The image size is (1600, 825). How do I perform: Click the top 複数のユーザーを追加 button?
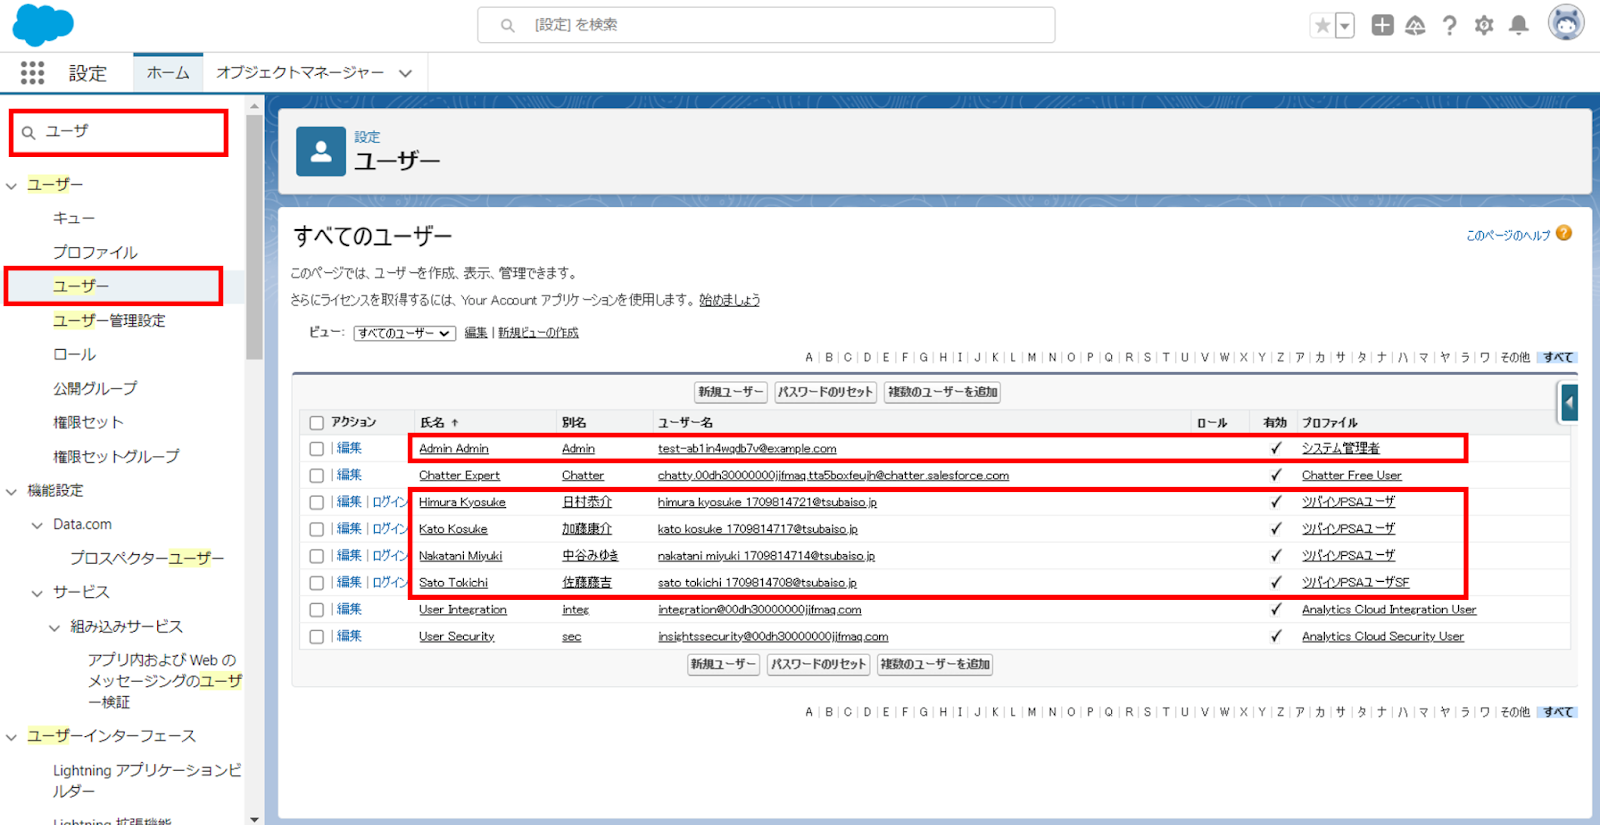point(943,392)
